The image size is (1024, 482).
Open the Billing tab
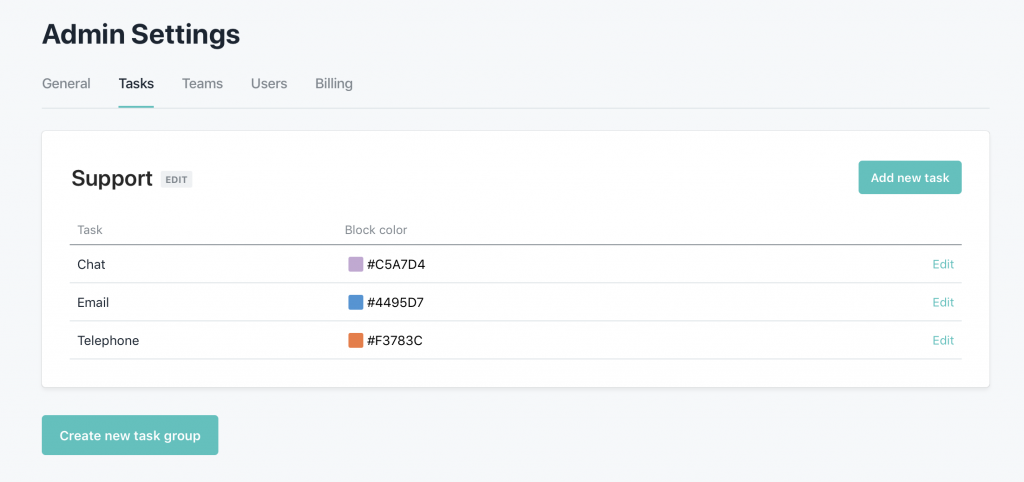click(334, 84)
